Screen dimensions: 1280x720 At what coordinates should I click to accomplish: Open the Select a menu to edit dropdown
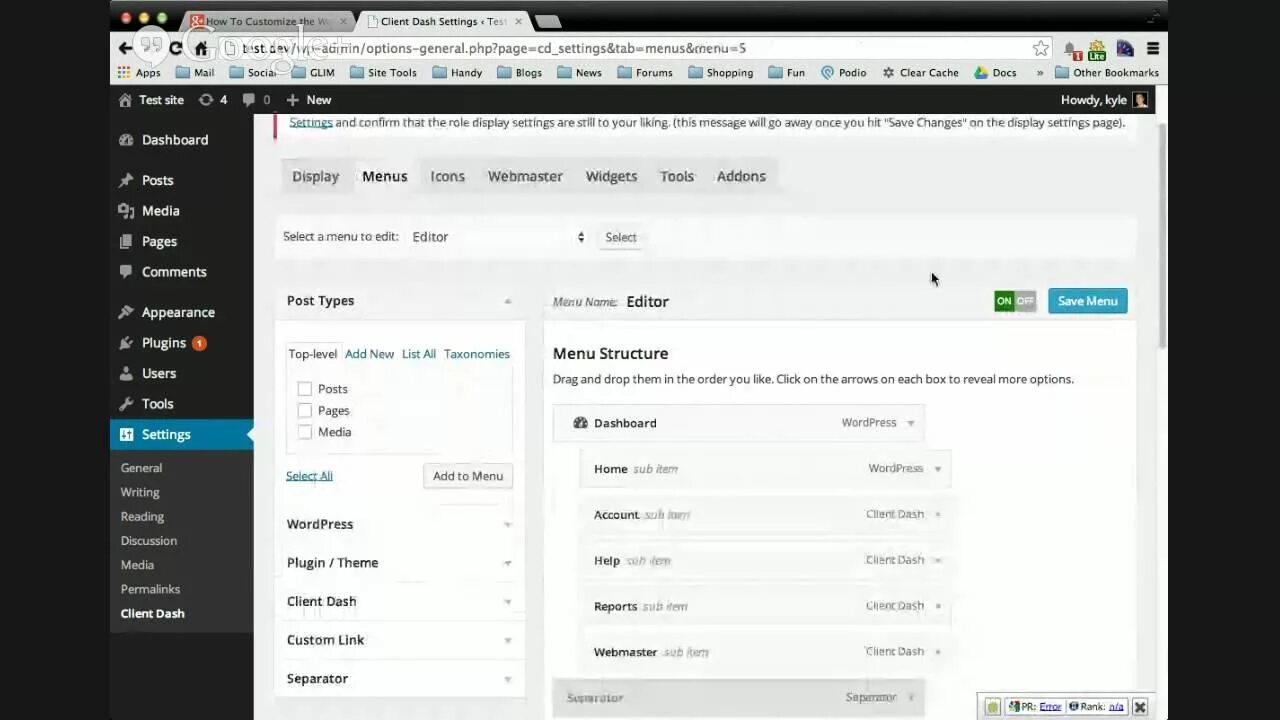coord(498,237)
